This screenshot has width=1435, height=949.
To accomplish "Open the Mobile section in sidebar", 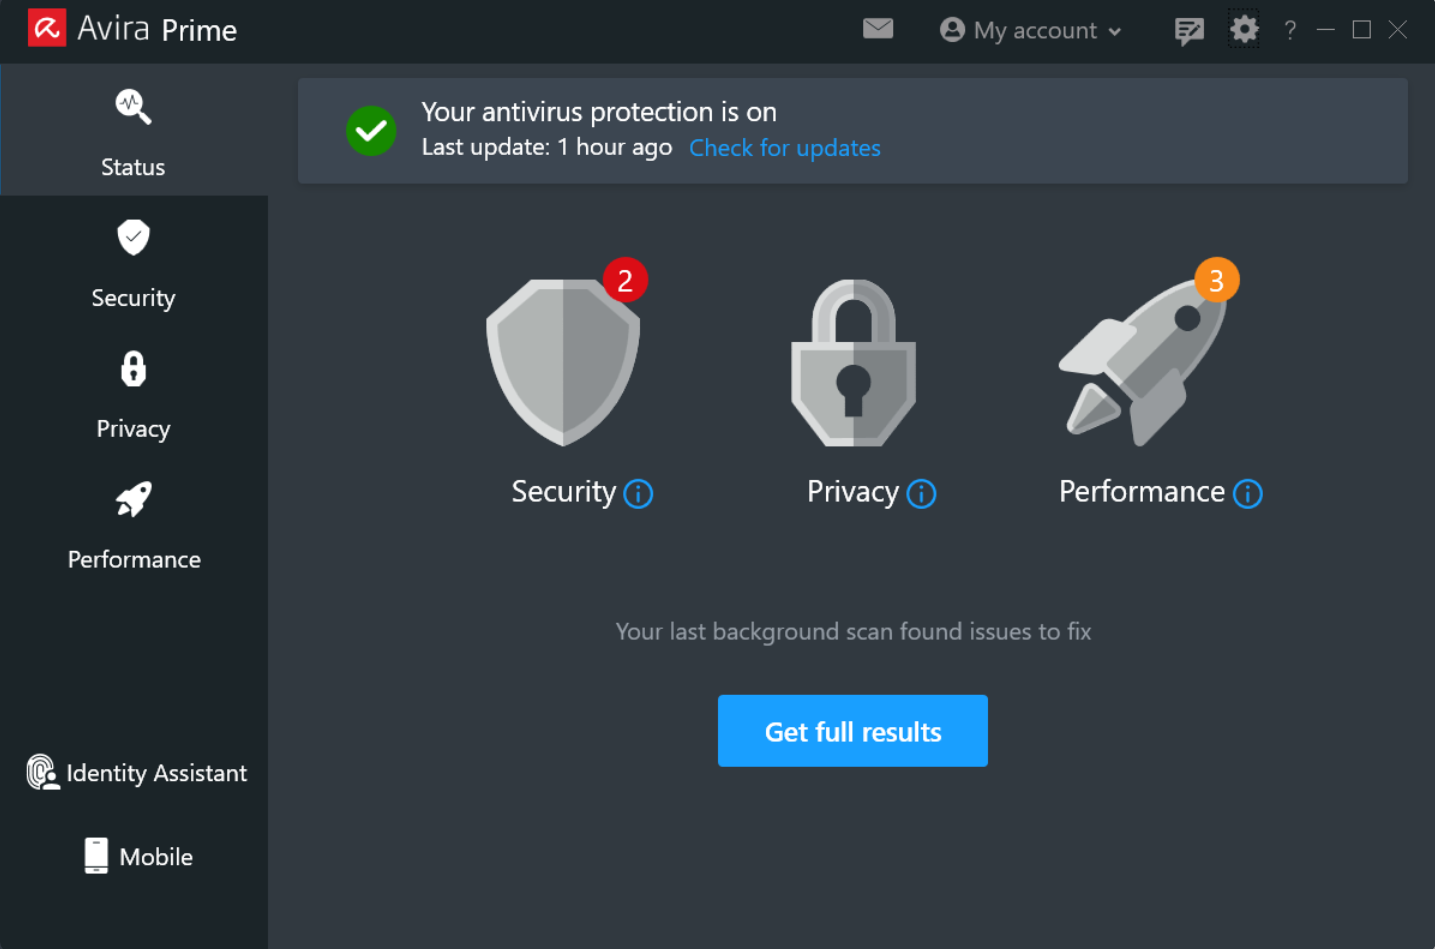I will coord(137,856).
